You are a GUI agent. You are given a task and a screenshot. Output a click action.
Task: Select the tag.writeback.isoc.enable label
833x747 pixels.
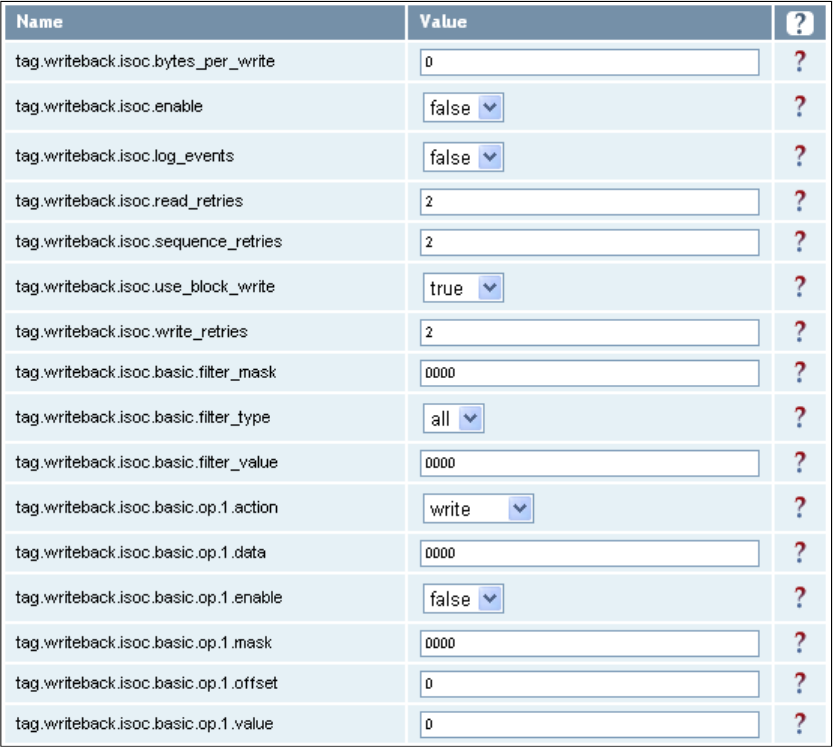pyautogui.click(x=109, y=106)
